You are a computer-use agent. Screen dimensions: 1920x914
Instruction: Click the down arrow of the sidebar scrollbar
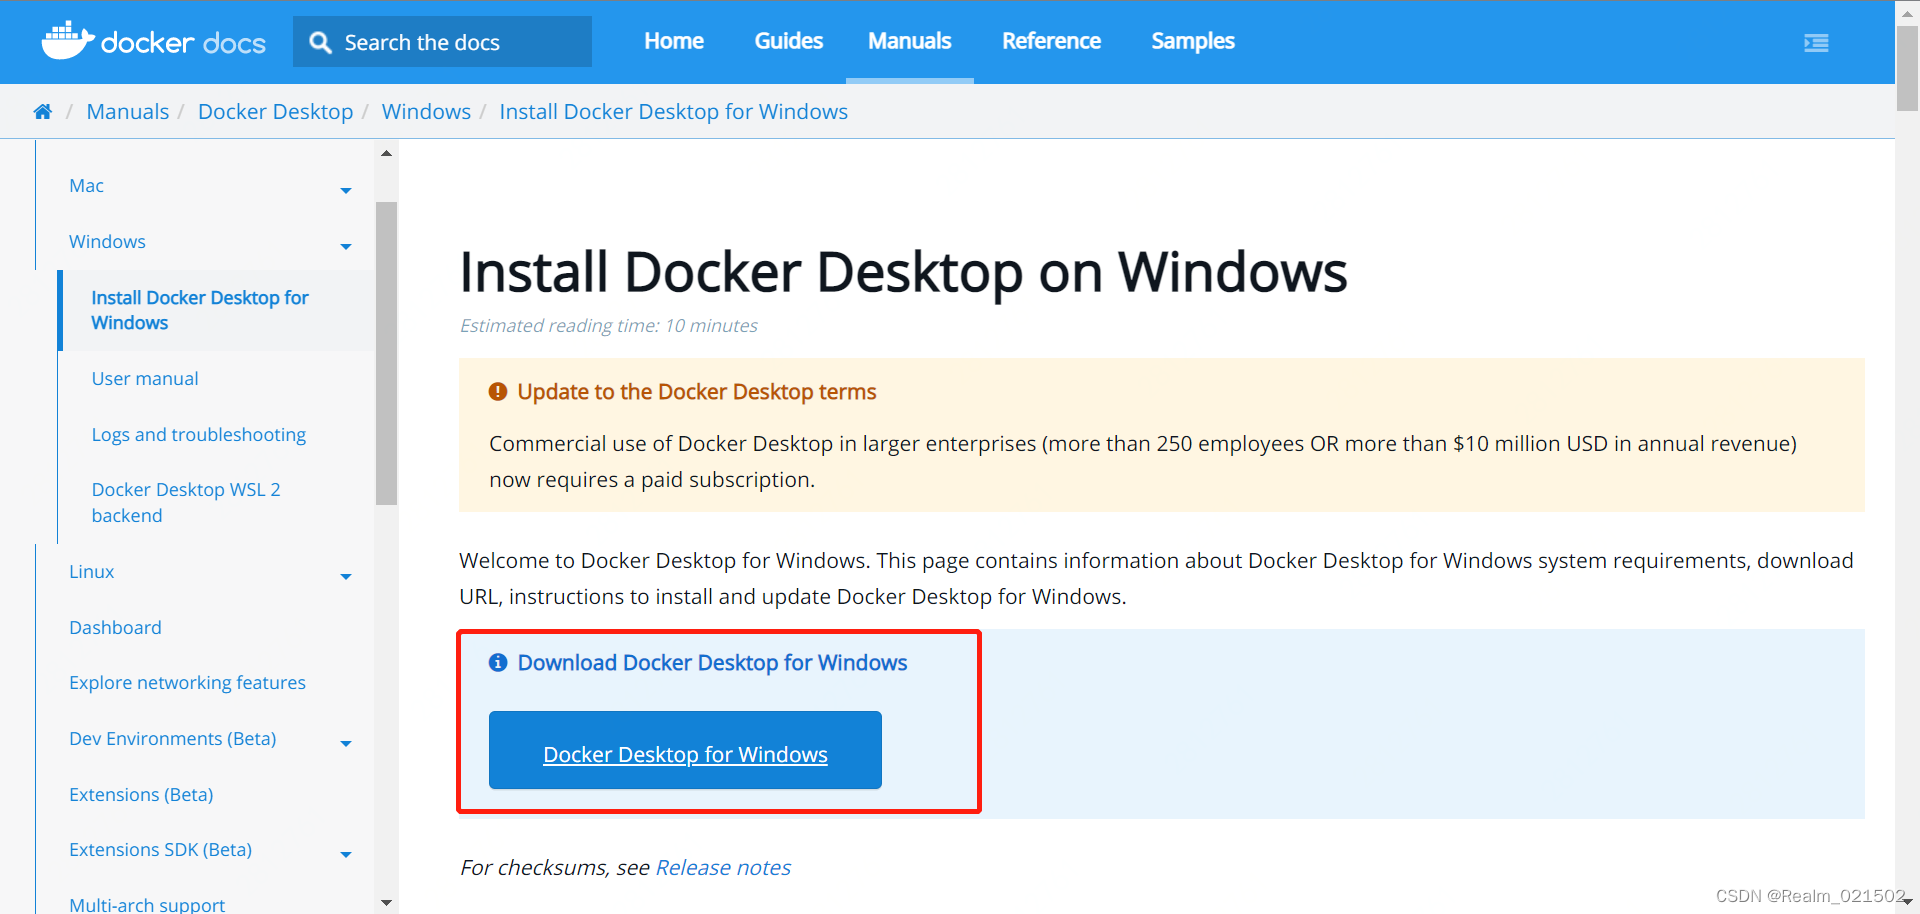[386, 902]
